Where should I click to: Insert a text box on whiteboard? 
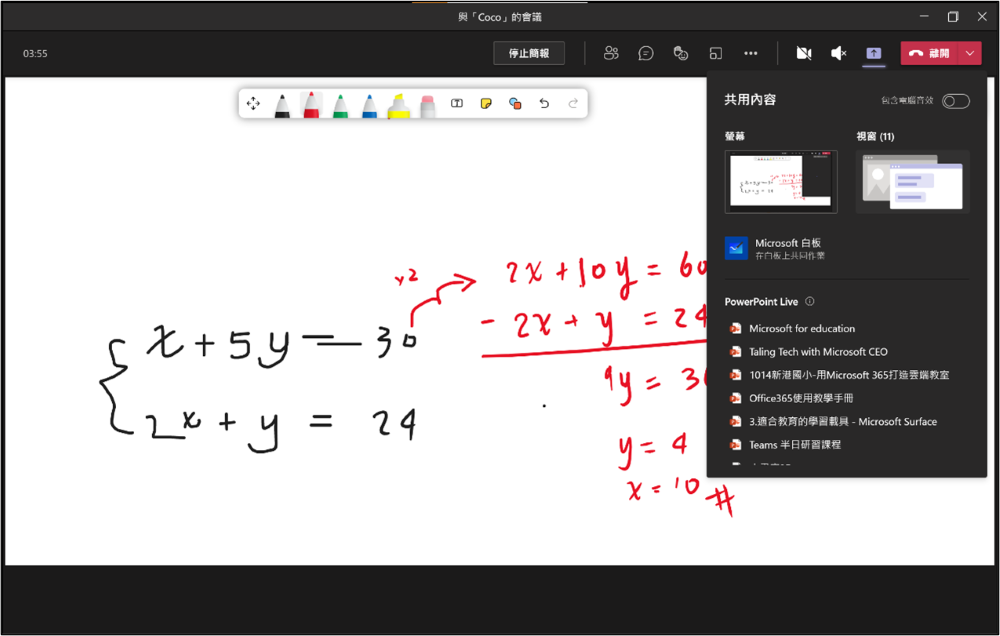(457, 103)
